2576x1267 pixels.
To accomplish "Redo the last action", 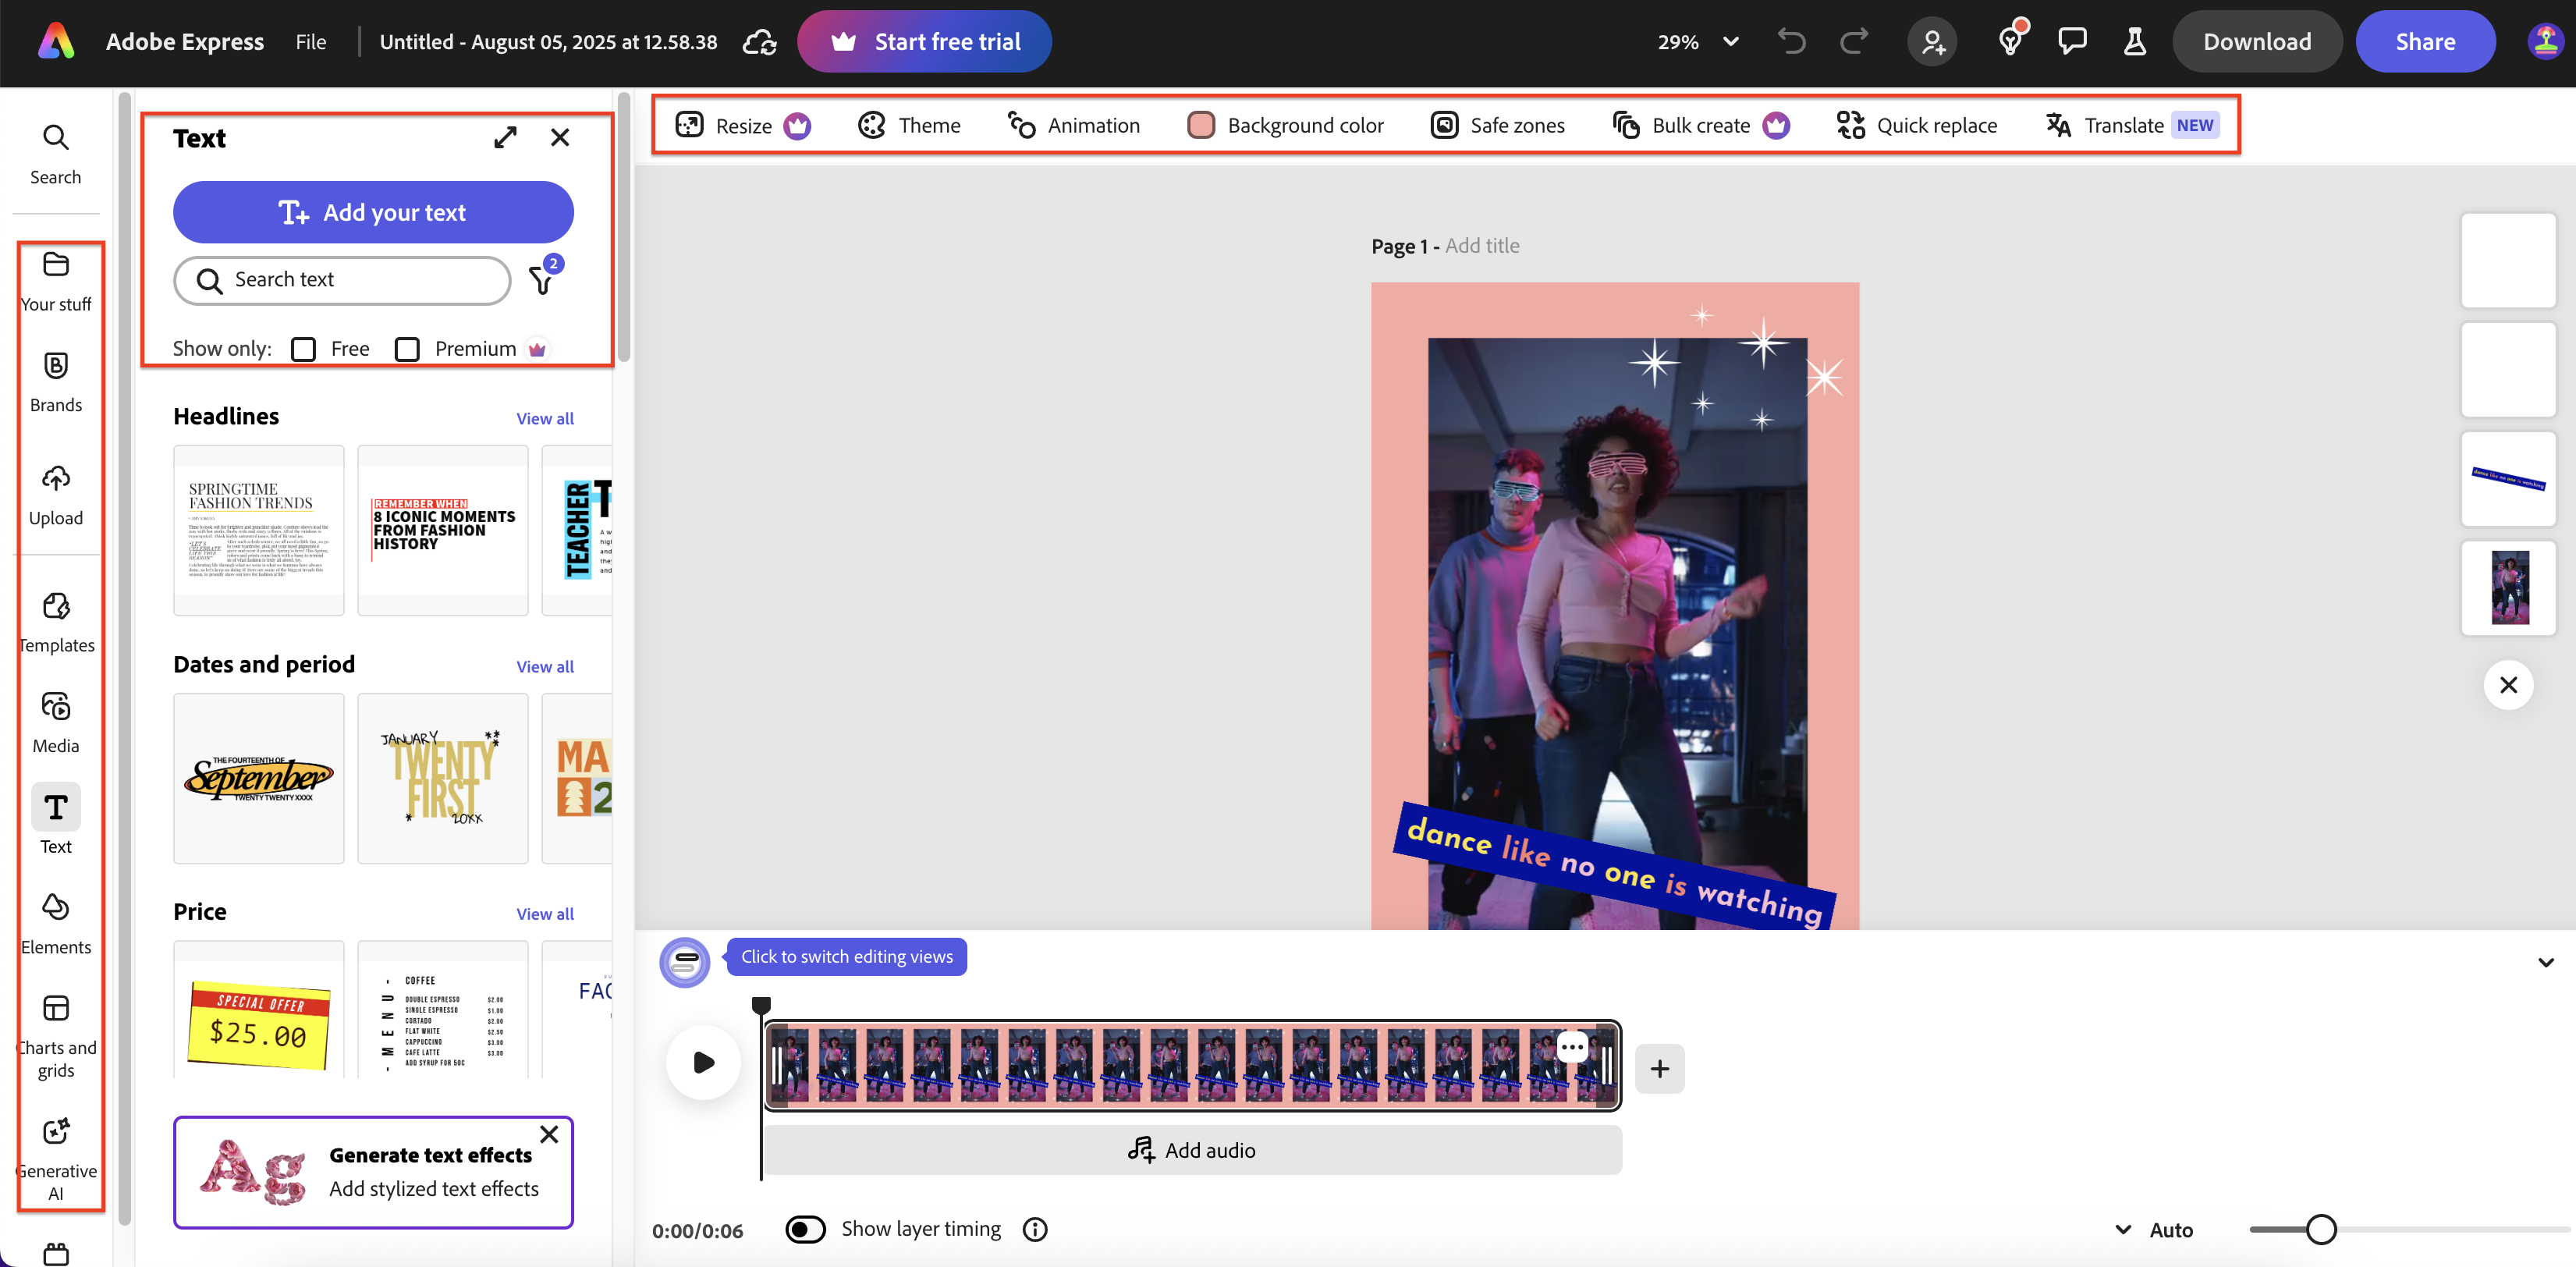I will (1853, 42).
